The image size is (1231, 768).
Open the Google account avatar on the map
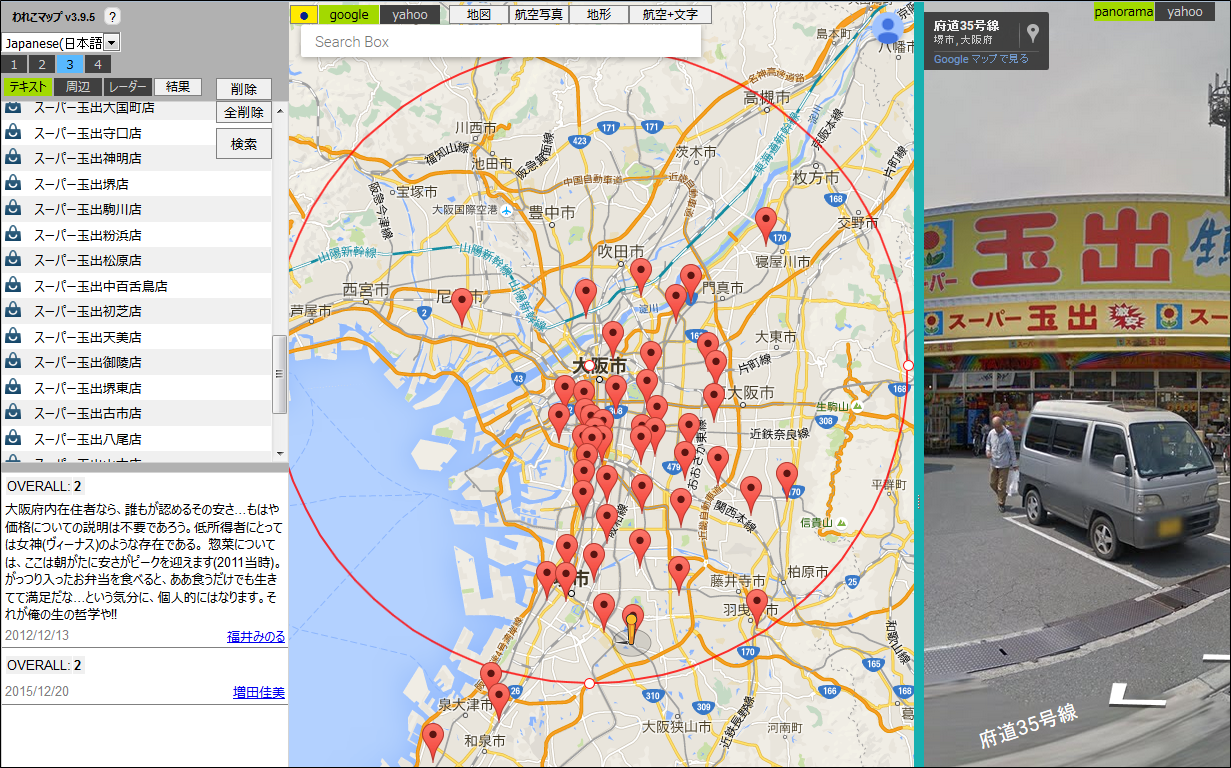click(887, 30)
